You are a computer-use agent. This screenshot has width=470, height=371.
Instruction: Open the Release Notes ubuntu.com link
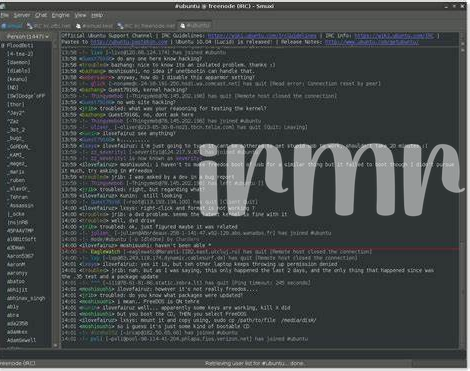(x=372, y=42)
